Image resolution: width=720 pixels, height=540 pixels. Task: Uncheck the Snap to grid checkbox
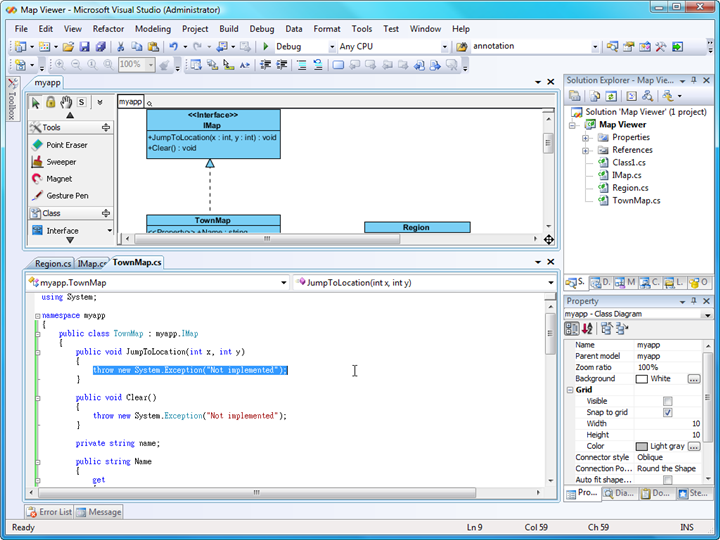pyautogui.click(x=668, y=412)
